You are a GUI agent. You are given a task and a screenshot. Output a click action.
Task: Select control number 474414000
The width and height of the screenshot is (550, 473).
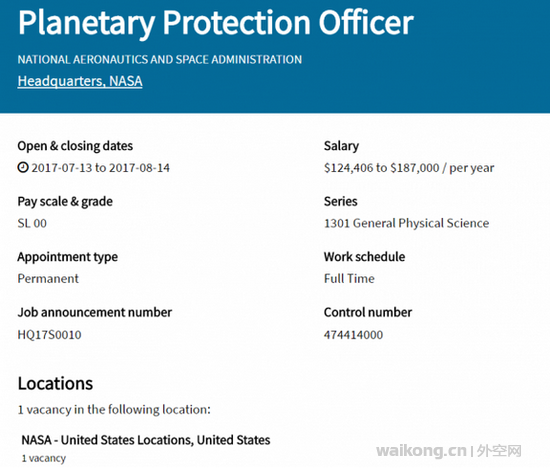(x=354, y=335)
